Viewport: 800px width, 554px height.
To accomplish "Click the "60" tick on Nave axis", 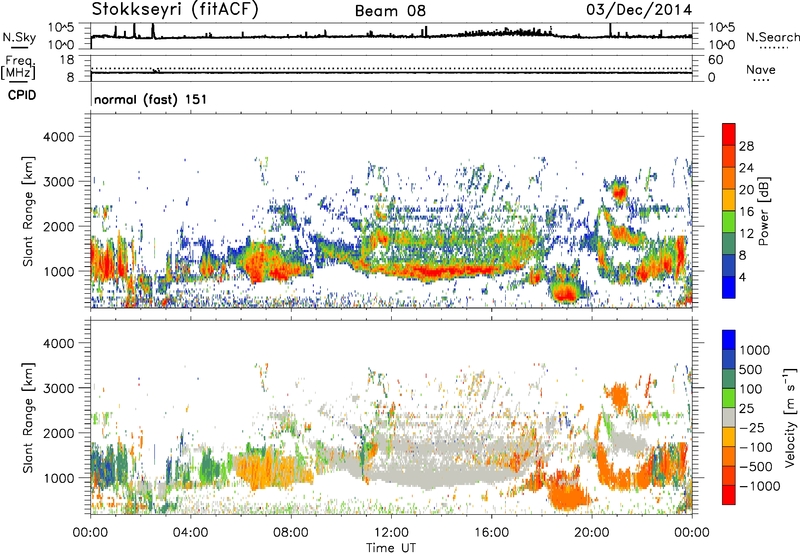I will [x=715, y=60].
